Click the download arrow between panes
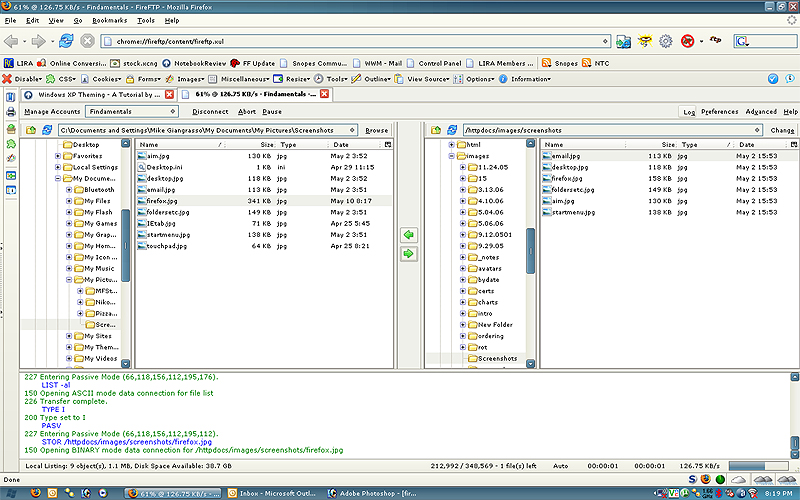This screenshot has height=500, width=800. [408, 235]
